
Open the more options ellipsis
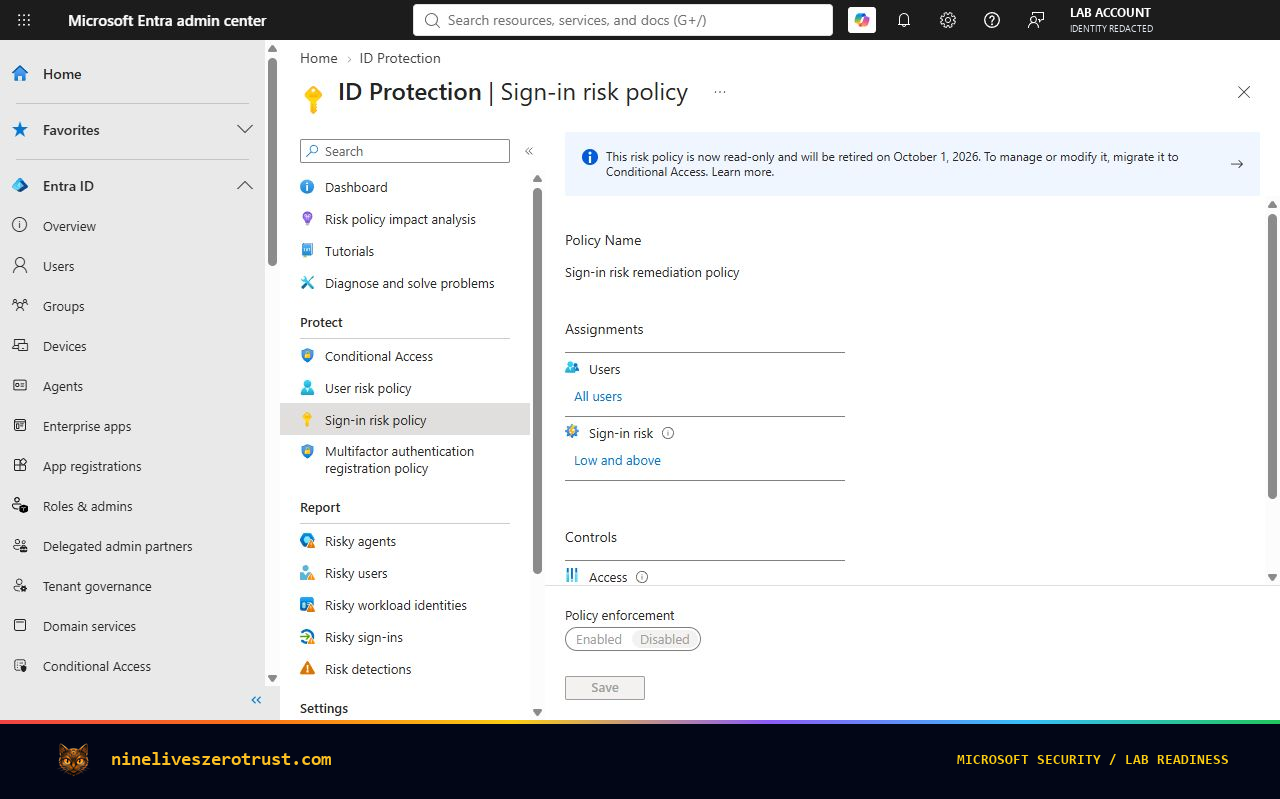pos(719,92)
